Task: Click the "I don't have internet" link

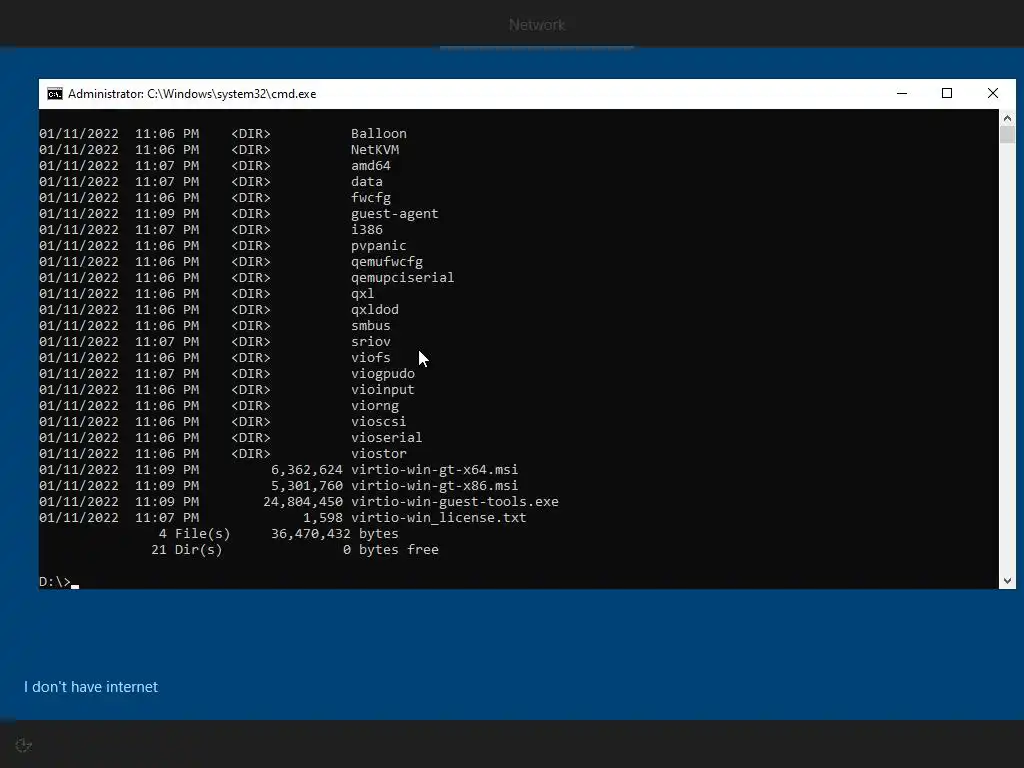Action: pos(91,687)
